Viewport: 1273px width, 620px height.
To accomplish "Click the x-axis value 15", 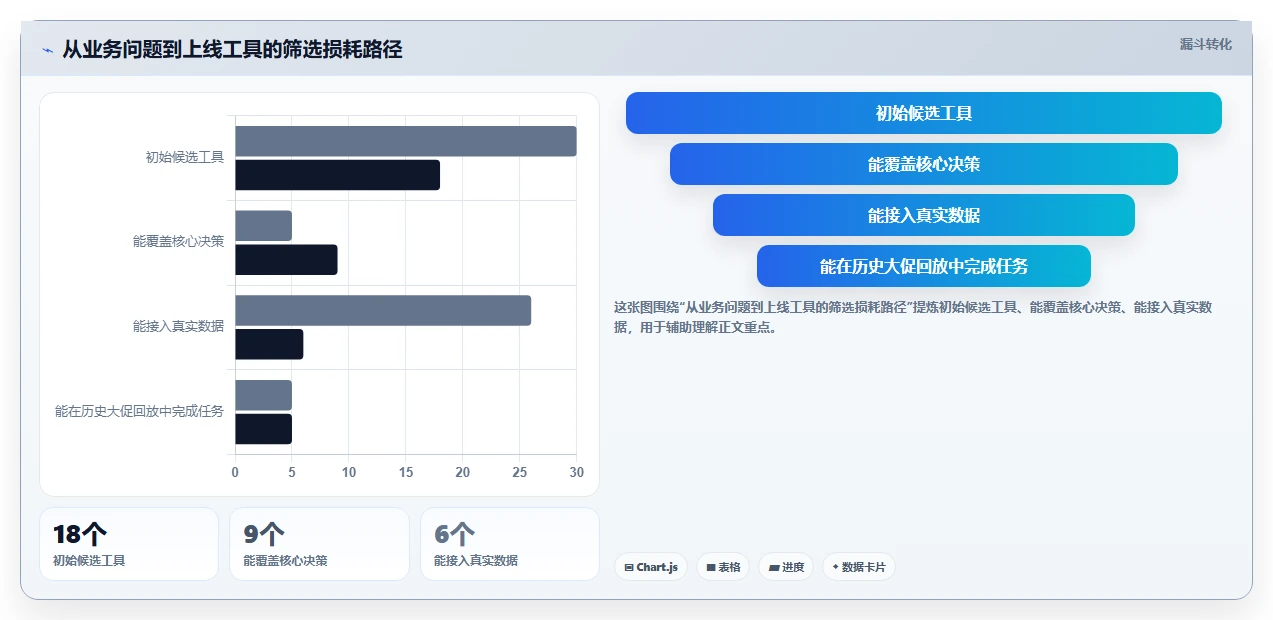I will pos(406,472).
